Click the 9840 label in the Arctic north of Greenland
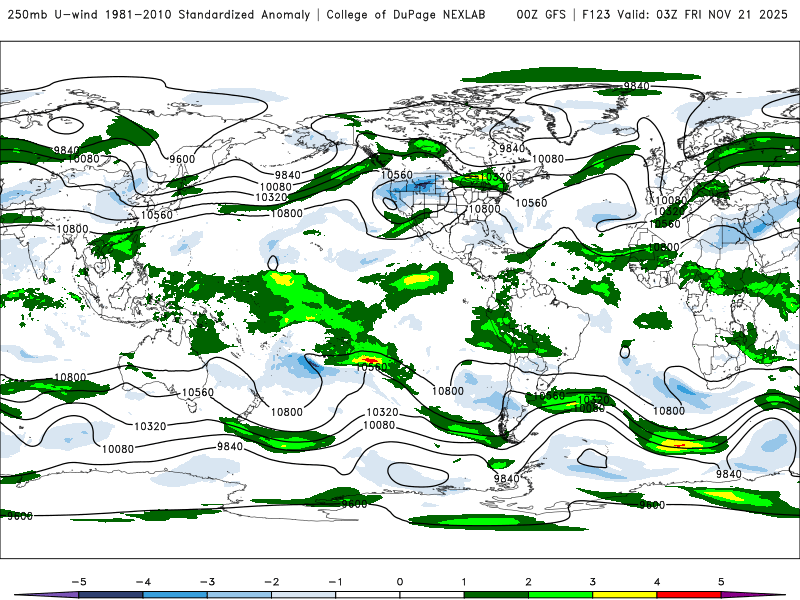The height and width of the screenshot is (600, 800). pos(636,86)
